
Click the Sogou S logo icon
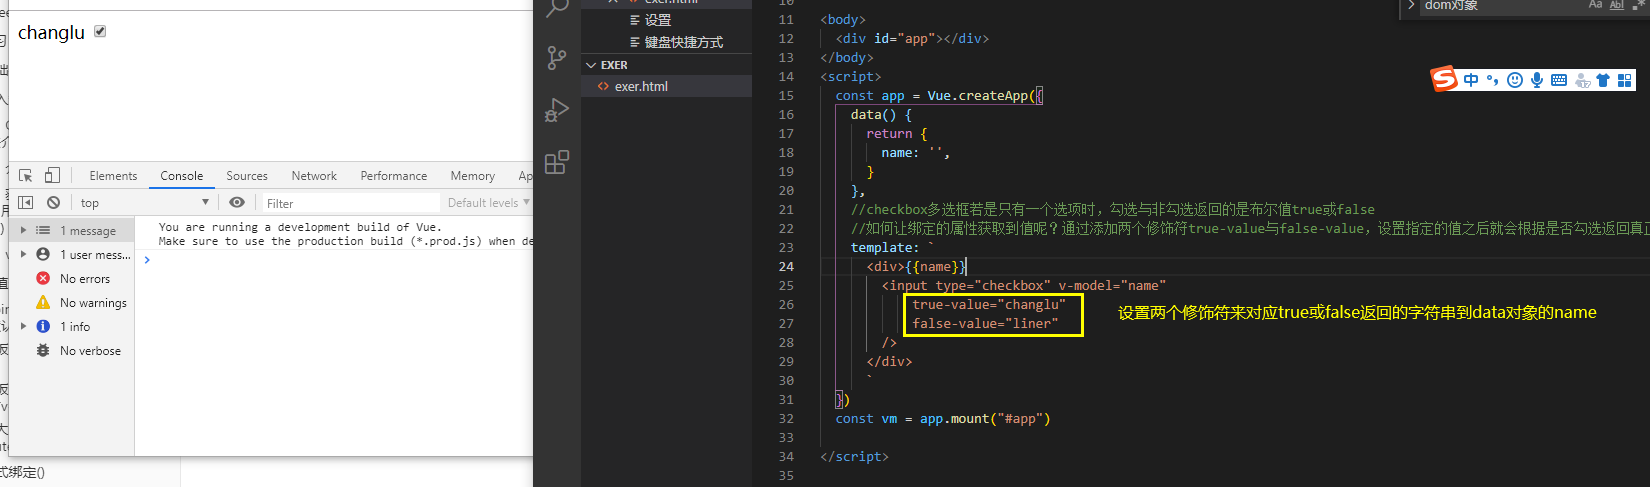click(1444, 79)
